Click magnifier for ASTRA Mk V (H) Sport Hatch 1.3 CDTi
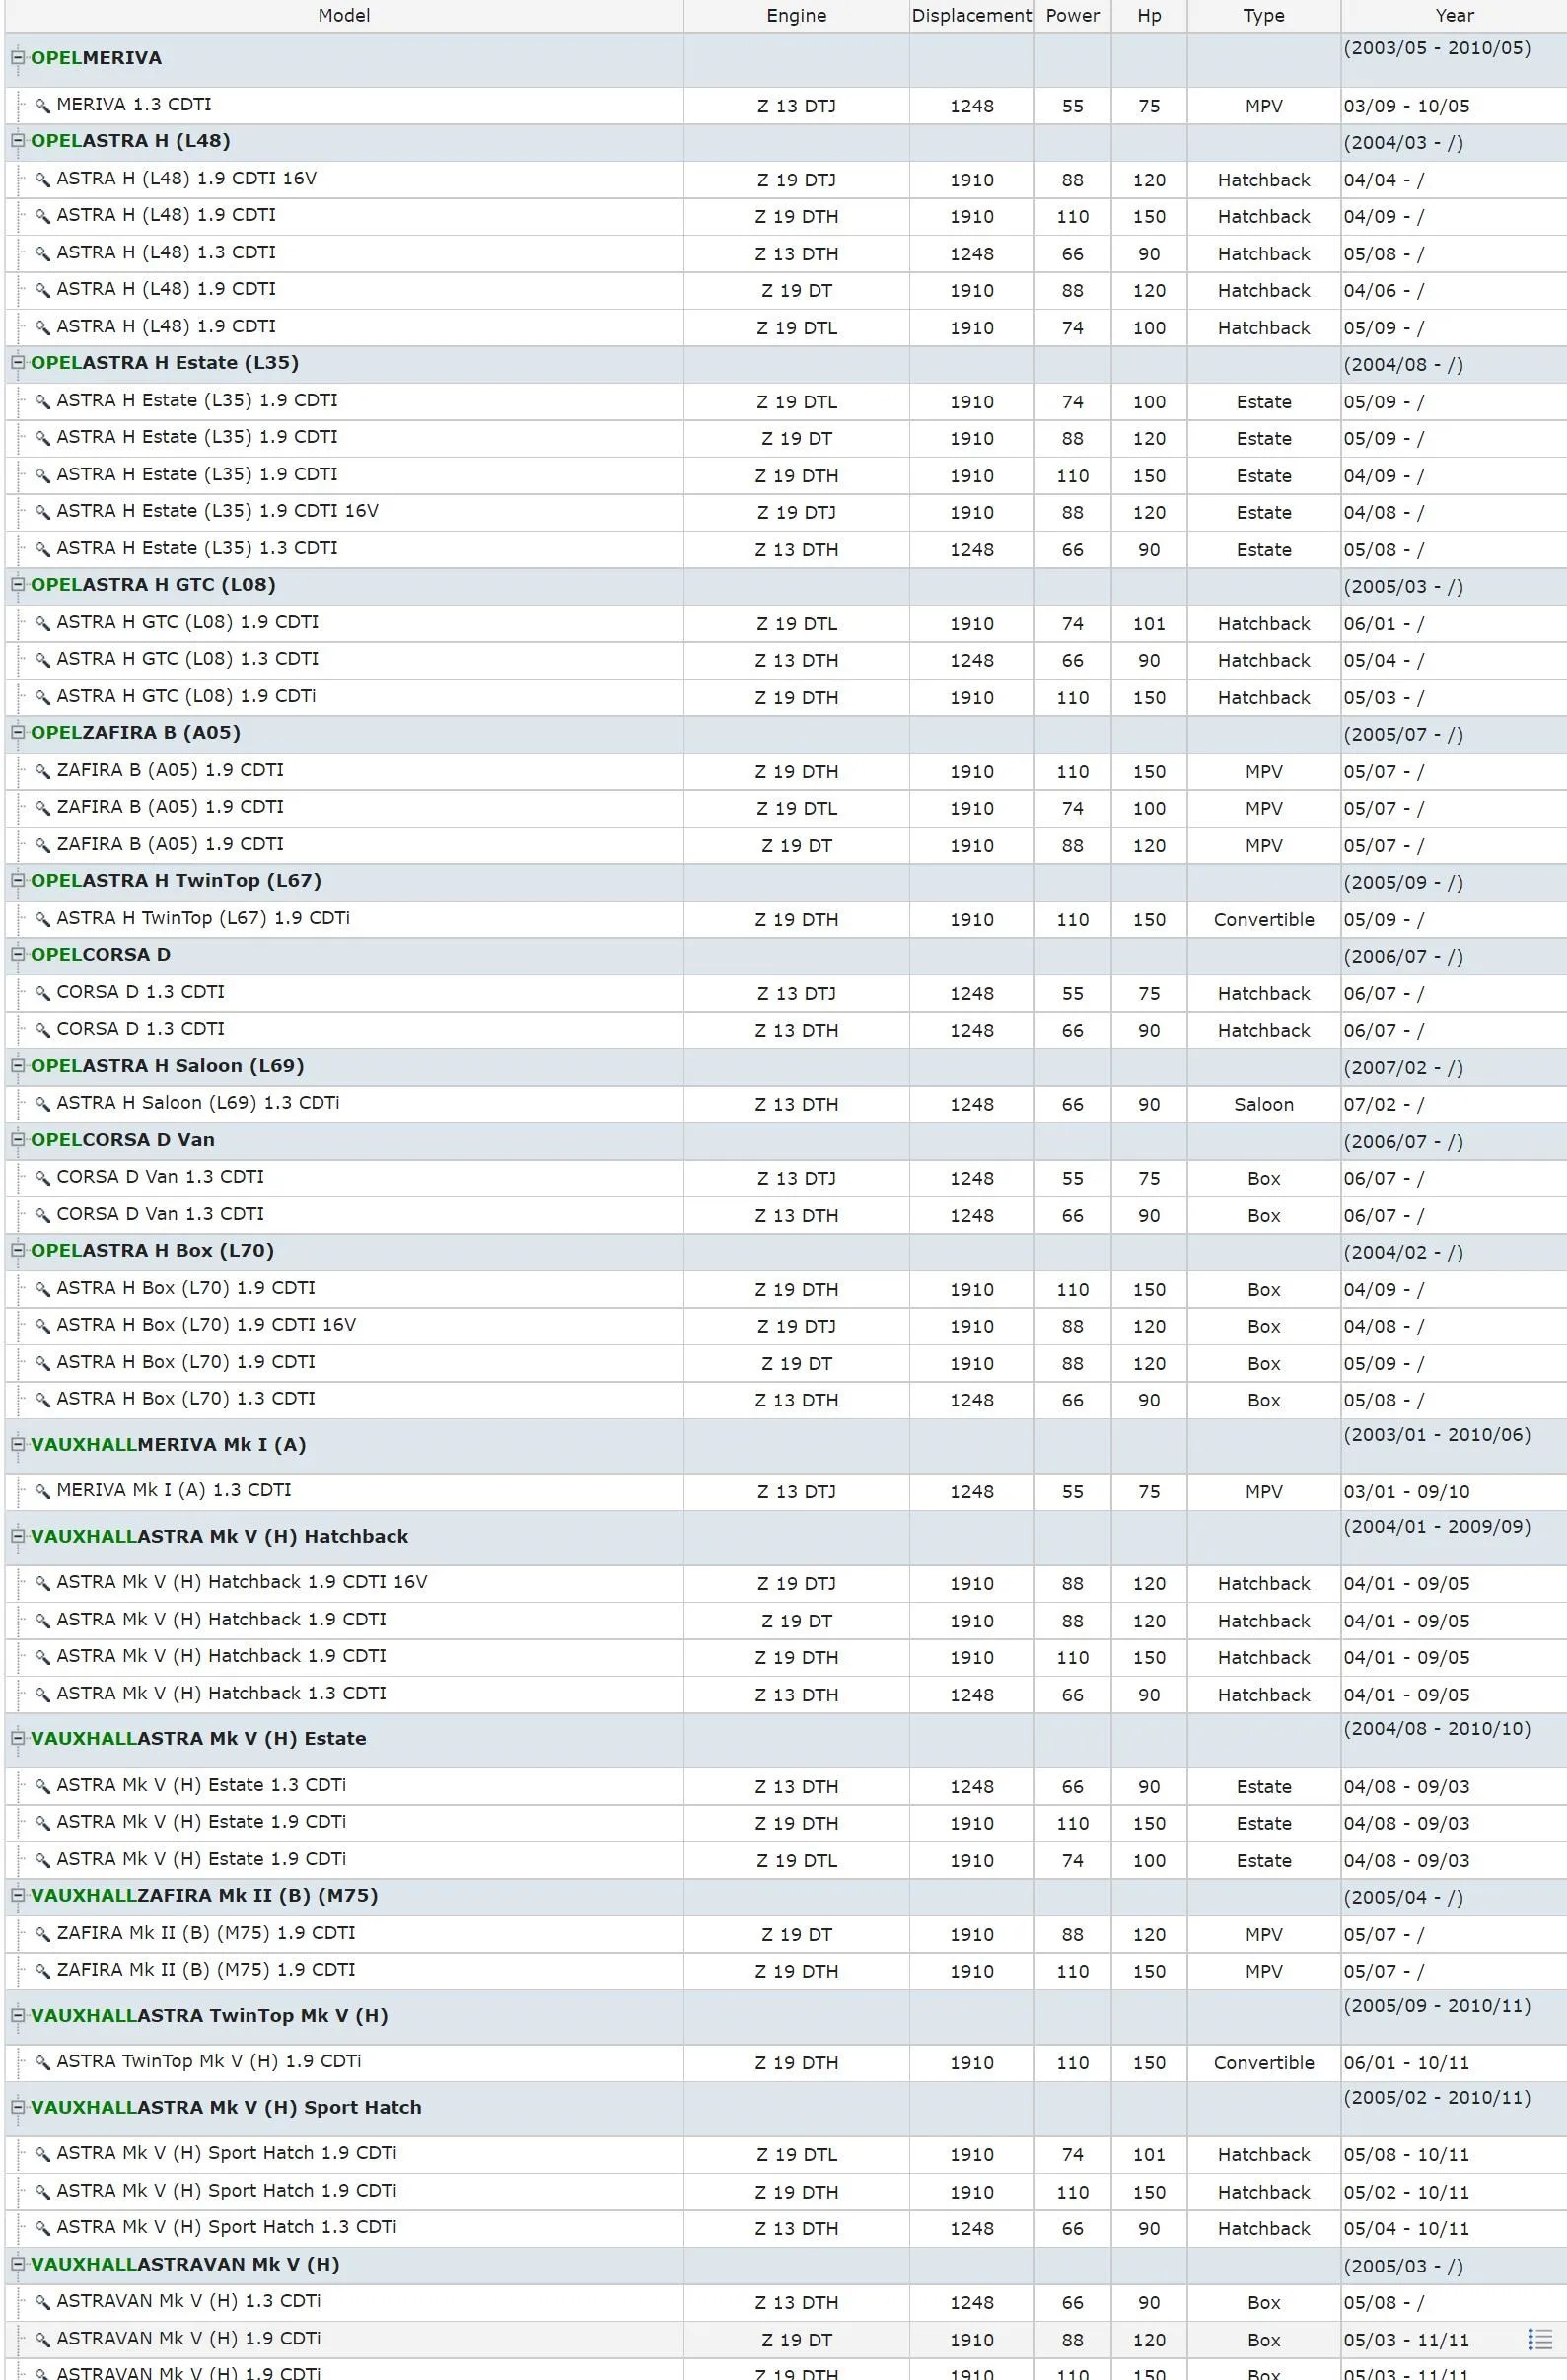Screen dimensions: 1567x2380 [x=42, y=2228]
